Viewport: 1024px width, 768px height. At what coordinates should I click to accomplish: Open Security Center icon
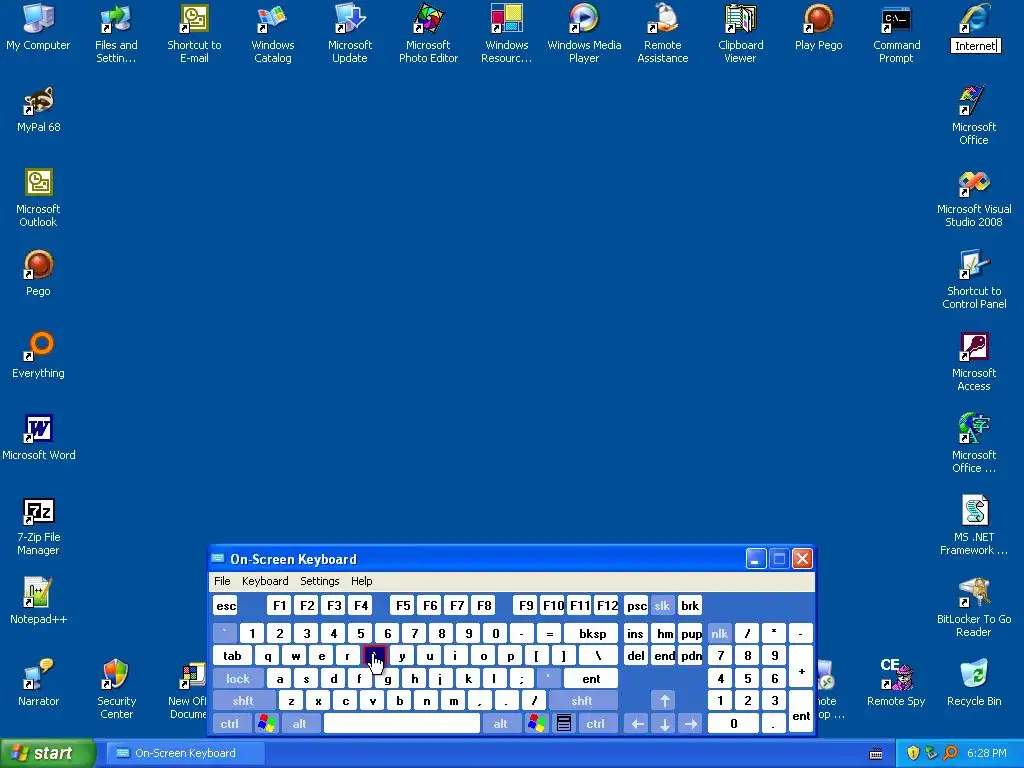coord(116,689)
